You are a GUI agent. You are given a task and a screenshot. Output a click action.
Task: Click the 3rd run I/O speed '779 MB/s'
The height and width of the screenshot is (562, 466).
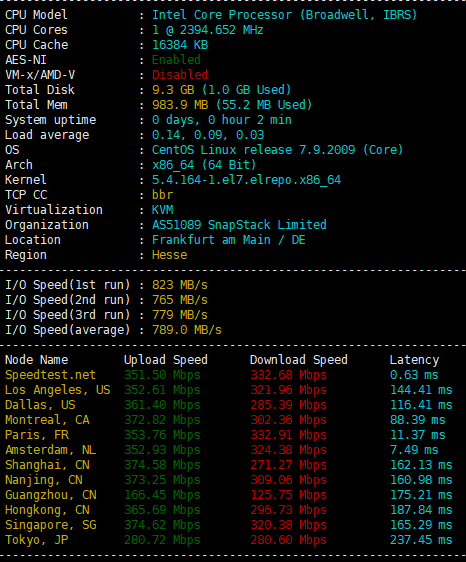pyautogui.click(x=180, y=315)
